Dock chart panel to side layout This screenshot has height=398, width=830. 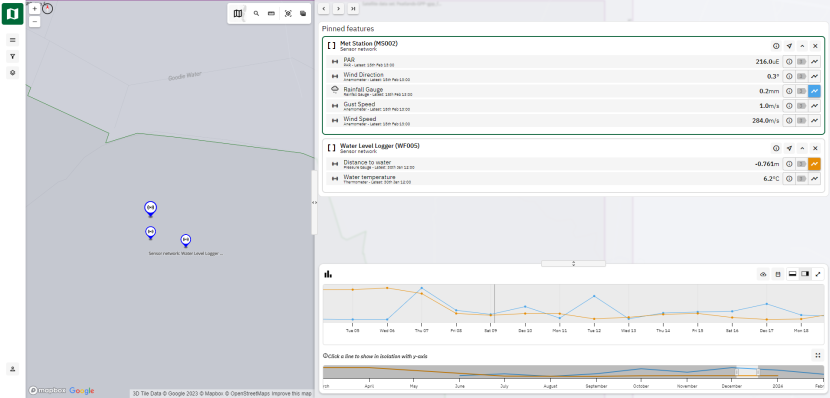[x=805, y=274]
